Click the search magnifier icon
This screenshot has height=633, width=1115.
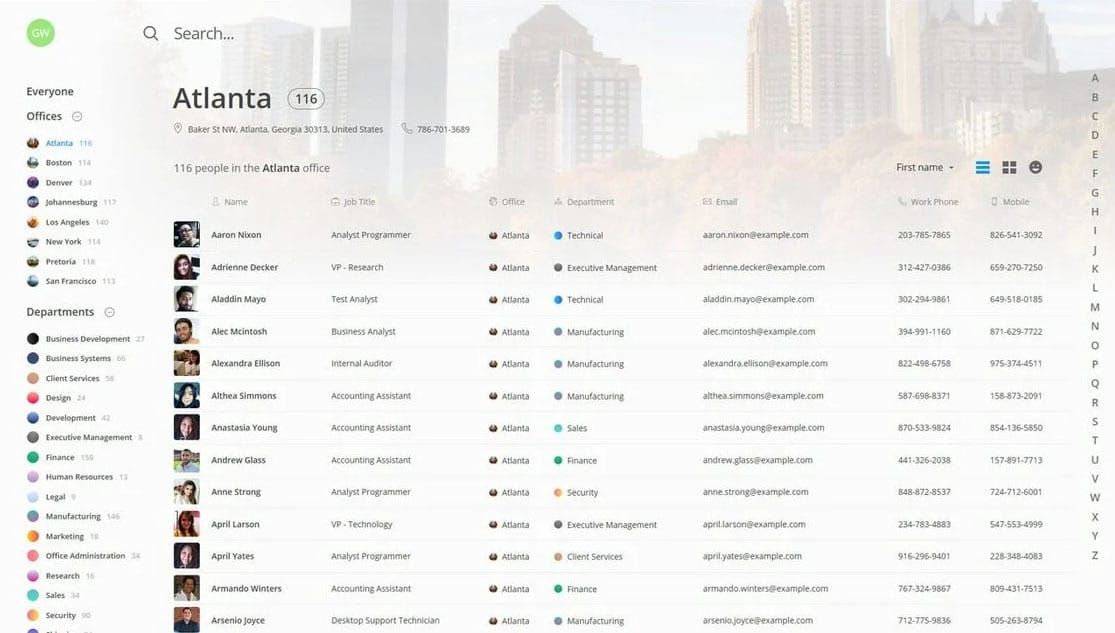pos(150,33)
